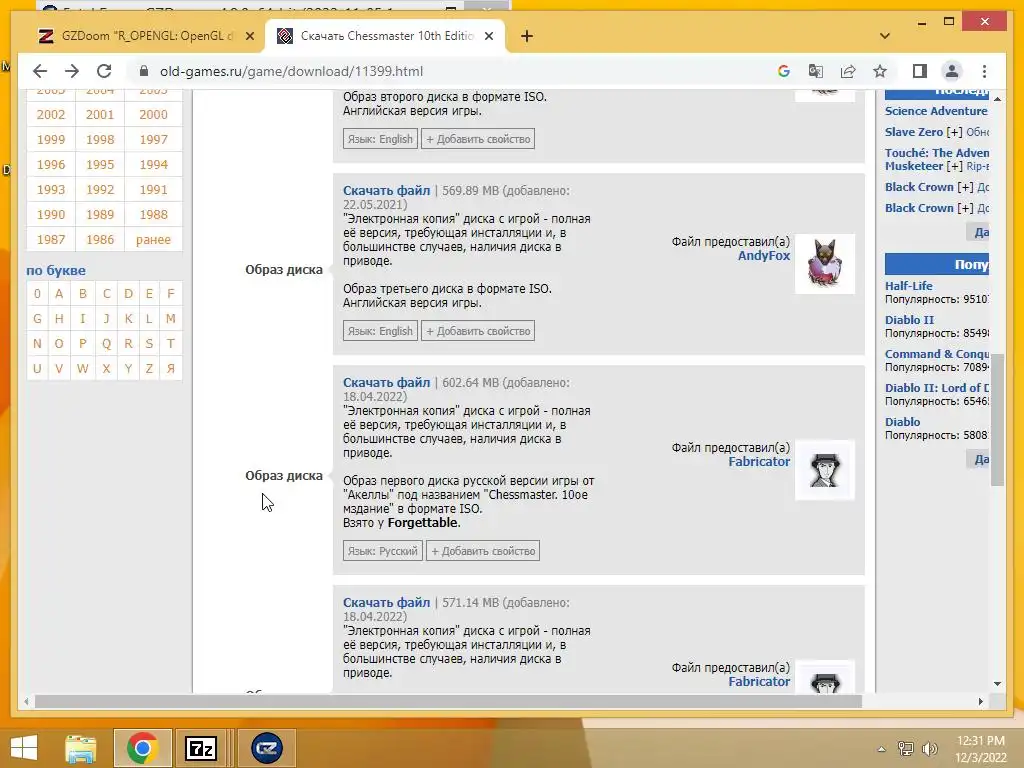Open Diablo II popular game link
Viewport: 1024px width, 768px height.
coord(909,319)
